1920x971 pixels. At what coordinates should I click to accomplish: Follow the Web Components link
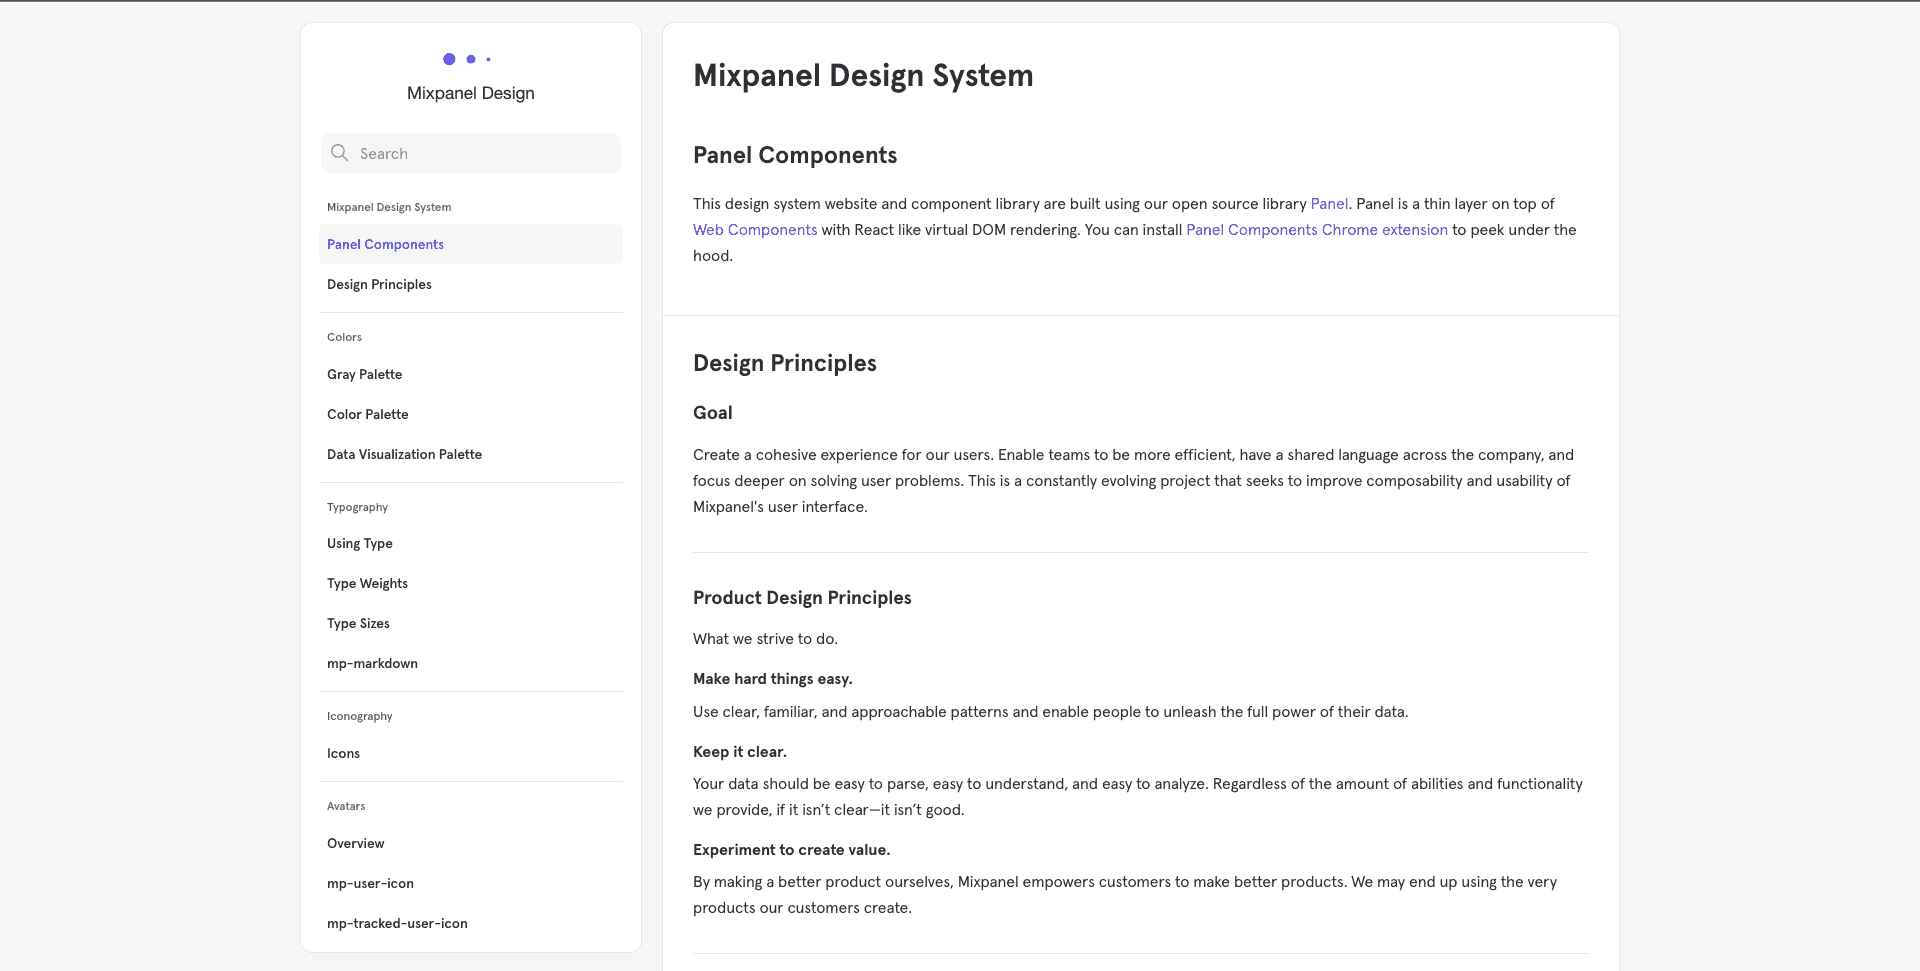pyautogui.click(x=755, y=230)
